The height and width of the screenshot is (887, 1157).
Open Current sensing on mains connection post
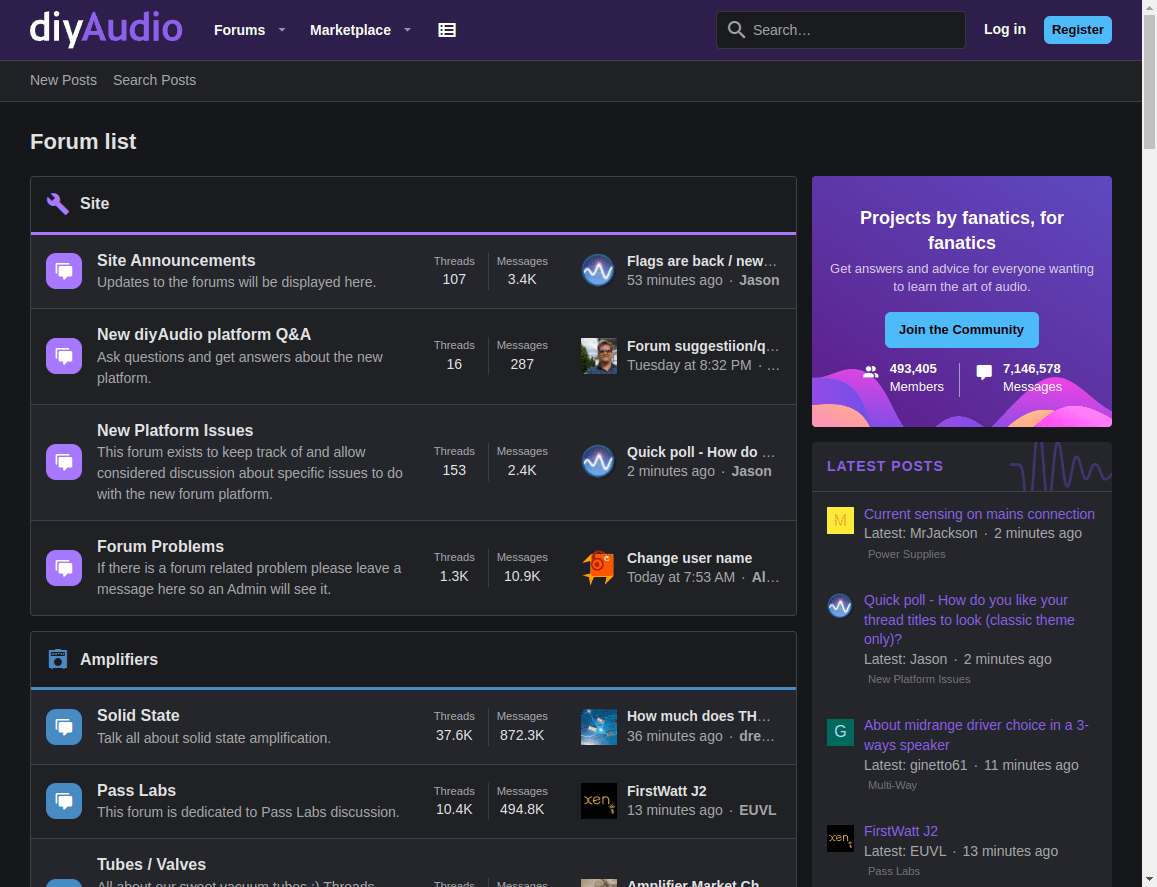(x=979, y=514)
